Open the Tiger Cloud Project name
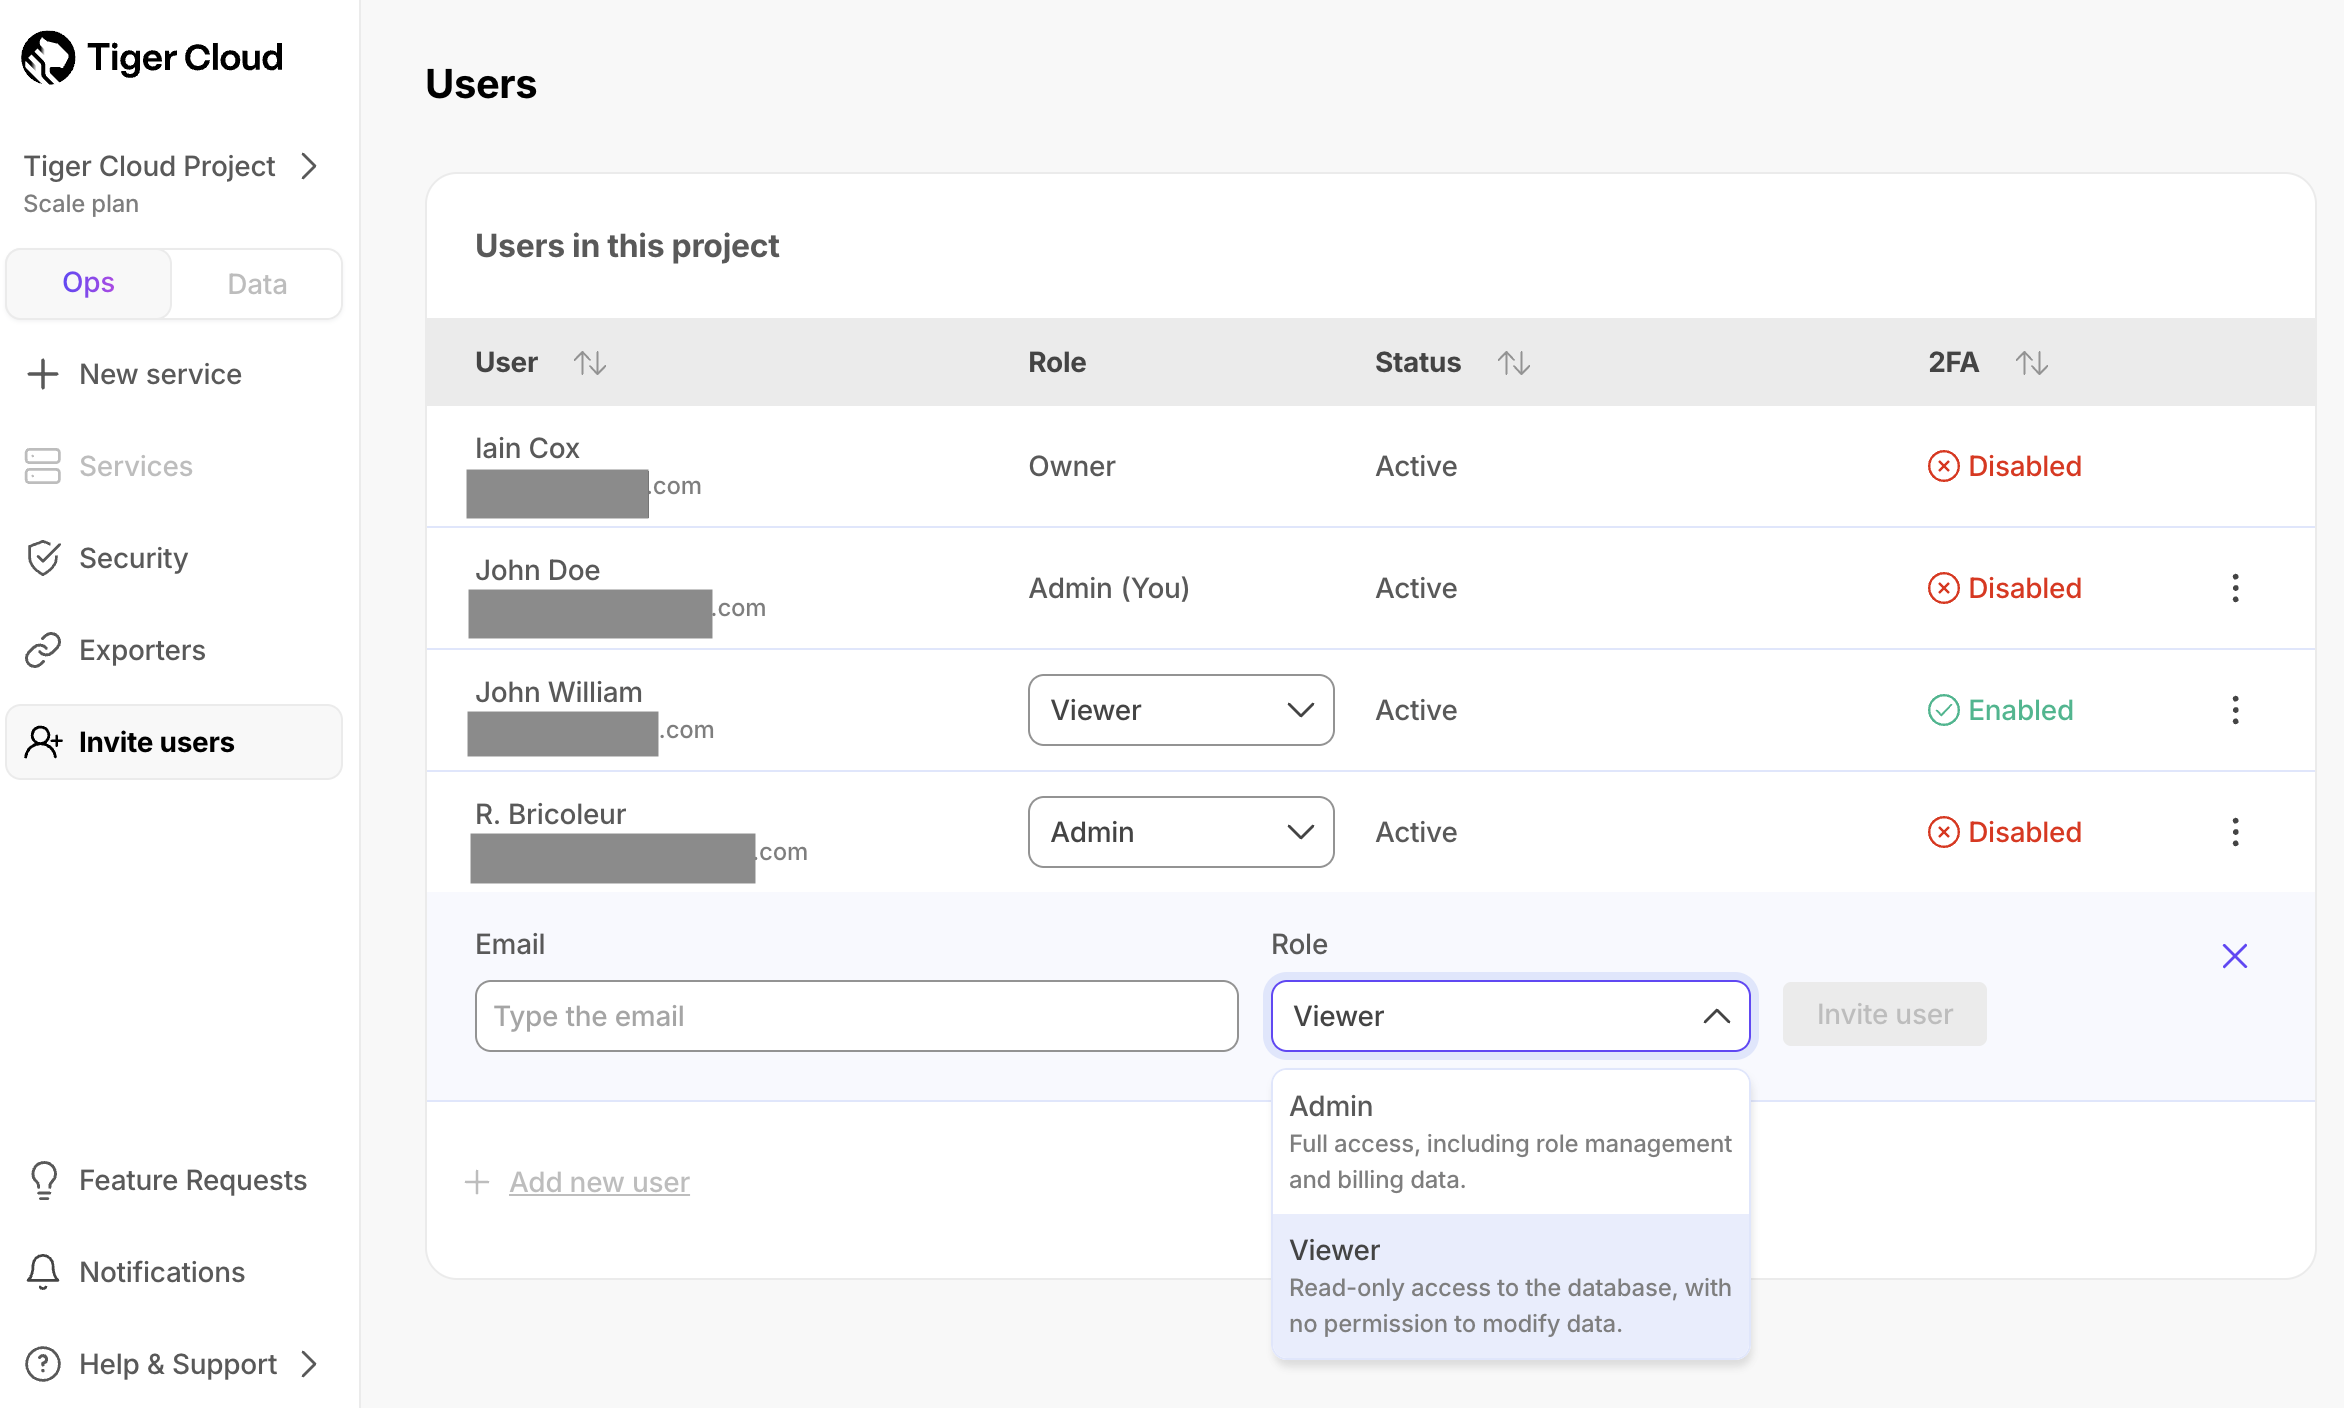 (149, 166)
